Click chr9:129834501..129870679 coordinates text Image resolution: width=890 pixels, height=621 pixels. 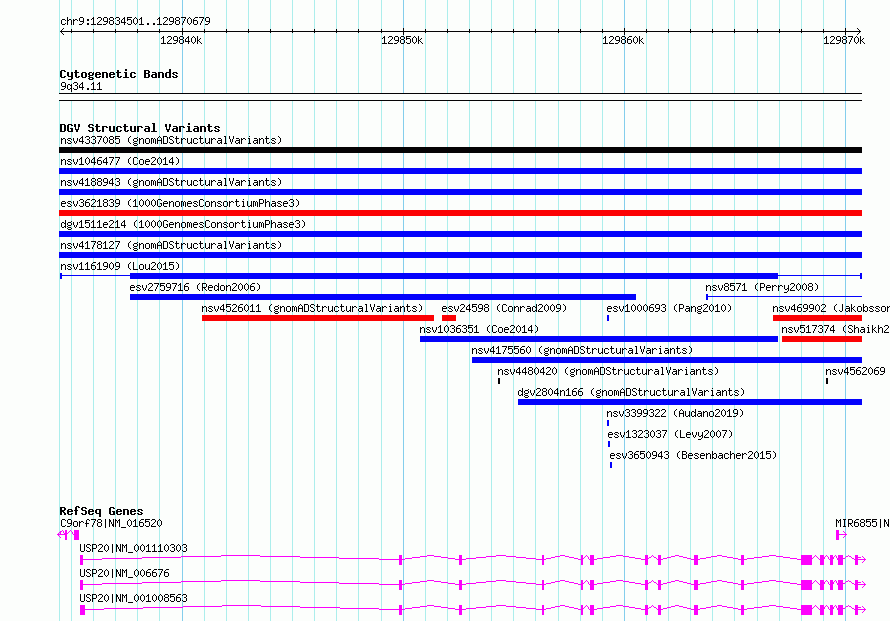coord(135,21)
